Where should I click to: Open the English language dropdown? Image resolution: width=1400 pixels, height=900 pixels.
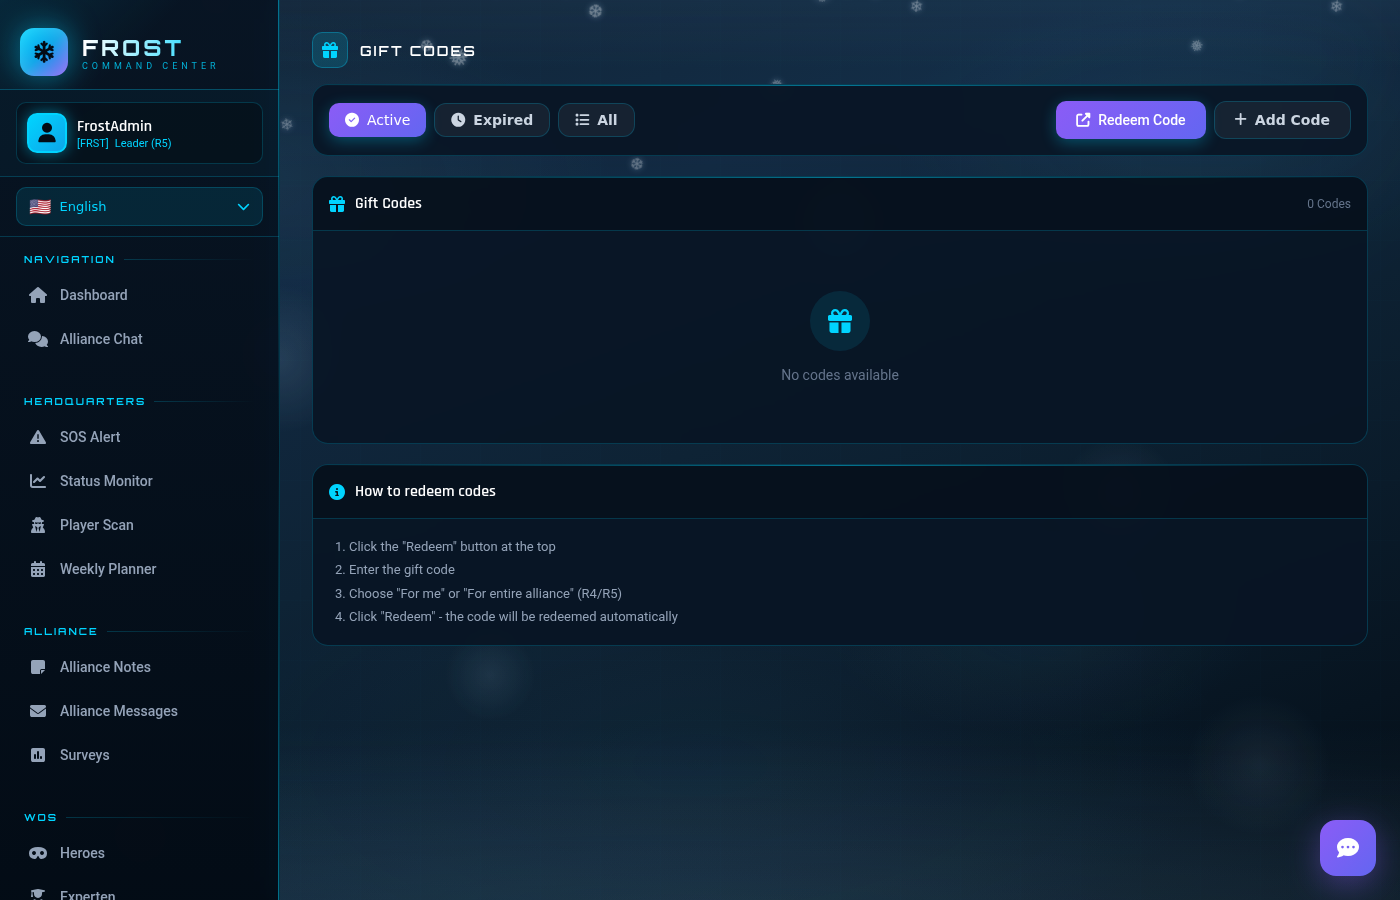(x=139, y=207)
